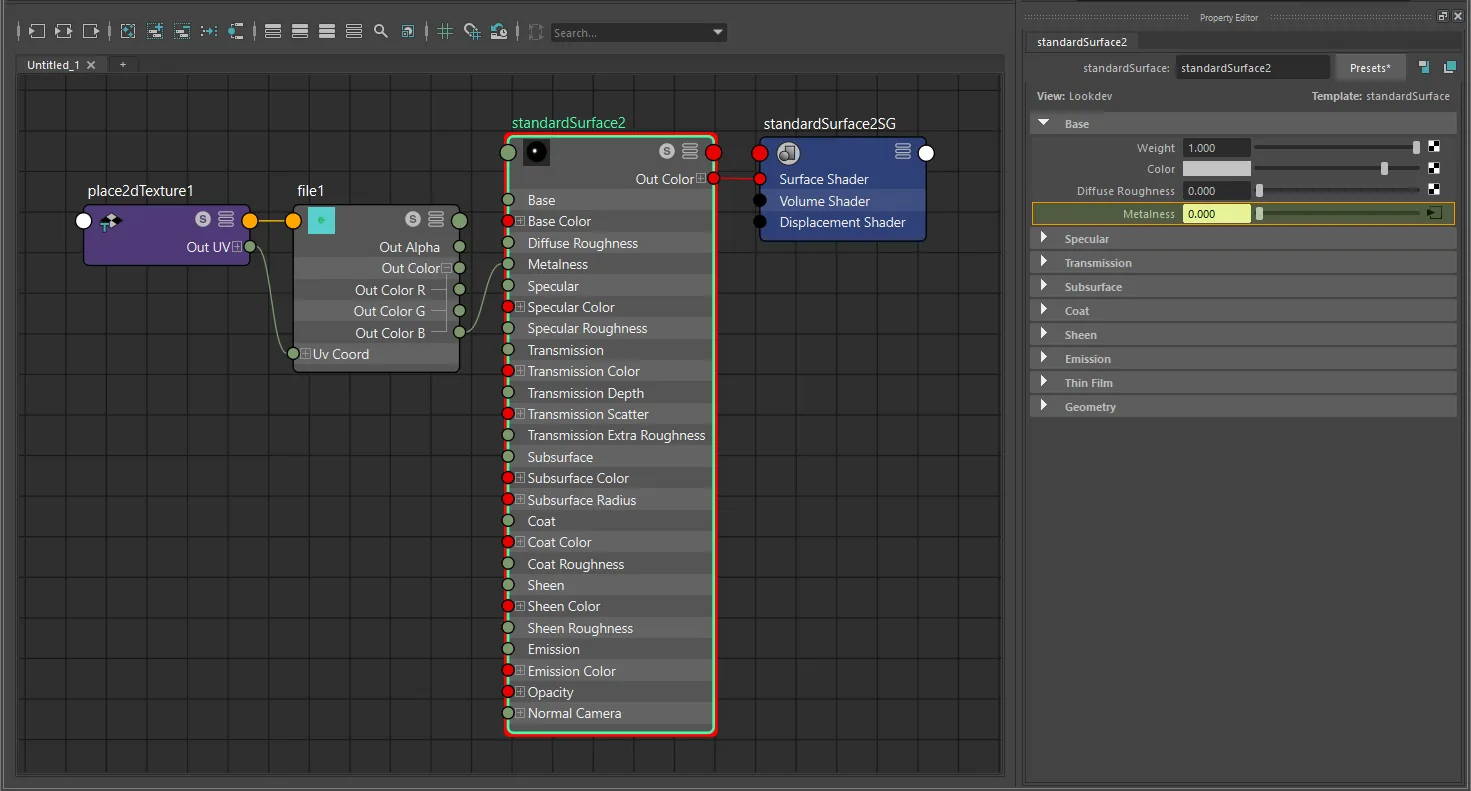Add a new Node Editor tab
The height and width of the screenshot is (791, 1471).
click(123, 64)
